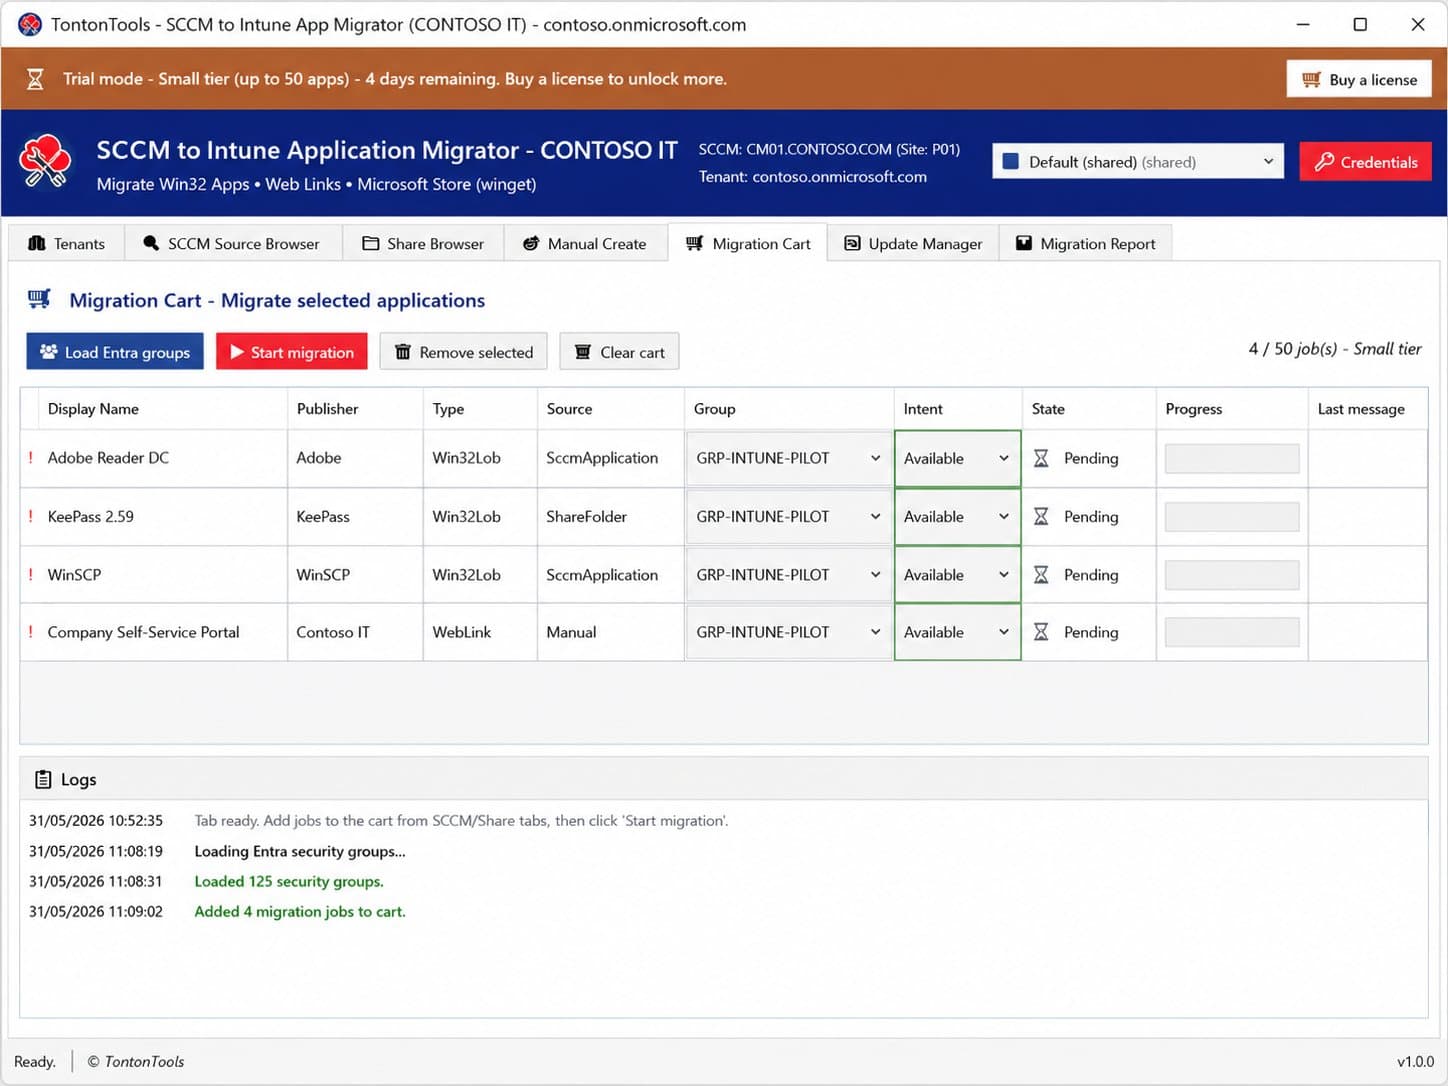Image resolution: width=1448 pixels, height=1086 pixels.
Task: Change Intent dropdown for Company Self-Service Portal
Action: [958, 632]
